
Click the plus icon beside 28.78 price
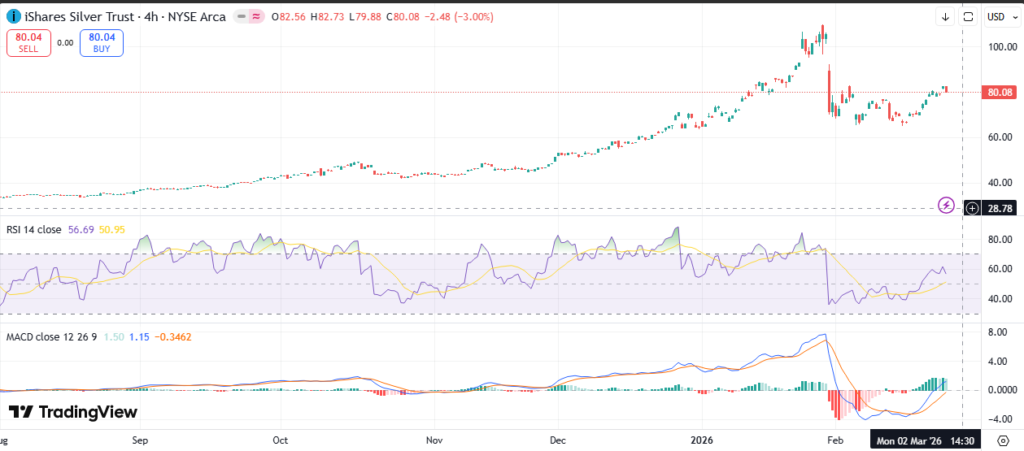coord(973,207)
